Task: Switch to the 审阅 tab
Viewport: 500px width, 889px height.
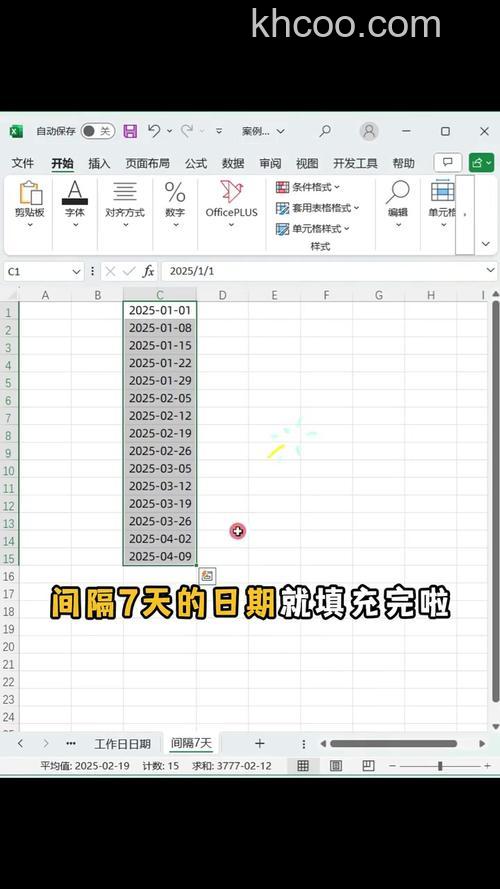Action: (270, 163)
